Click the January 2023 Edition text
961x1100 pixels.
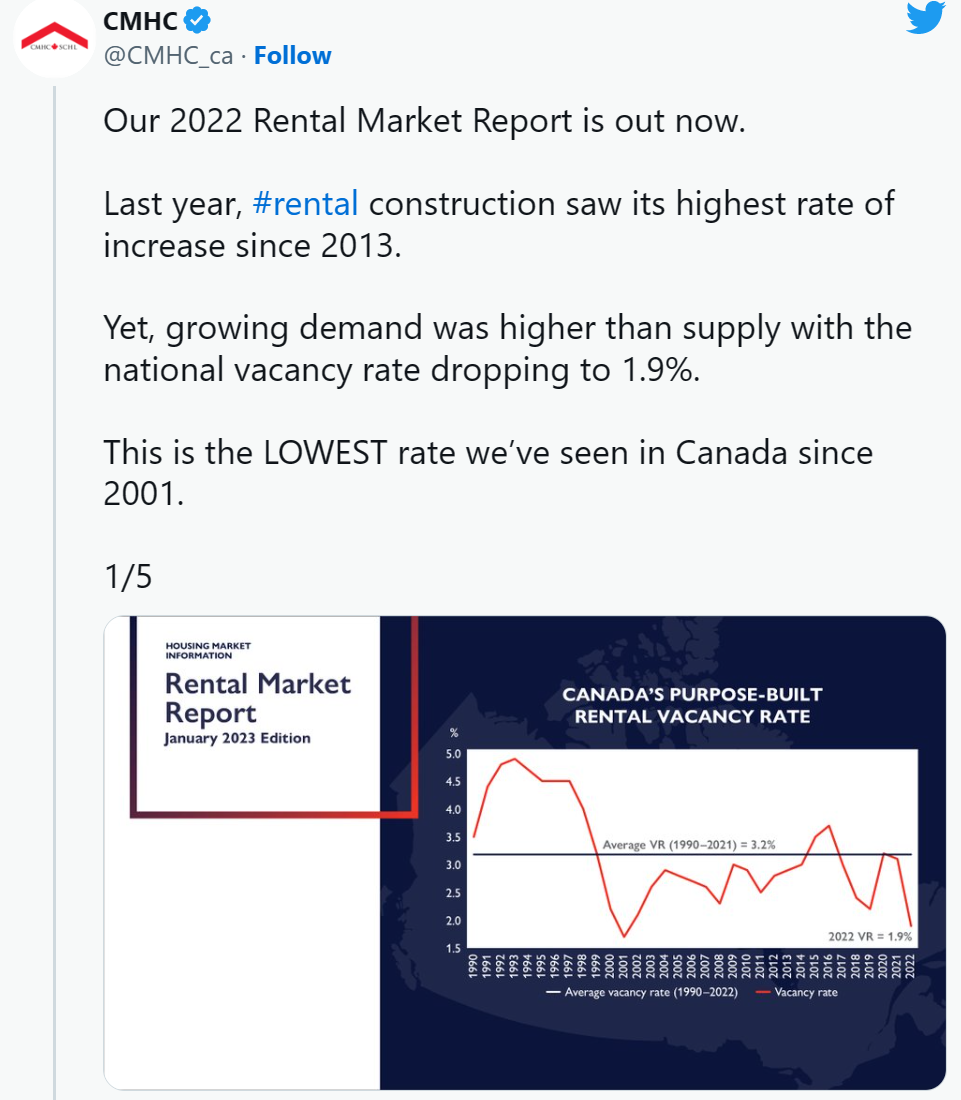(237, 739)
